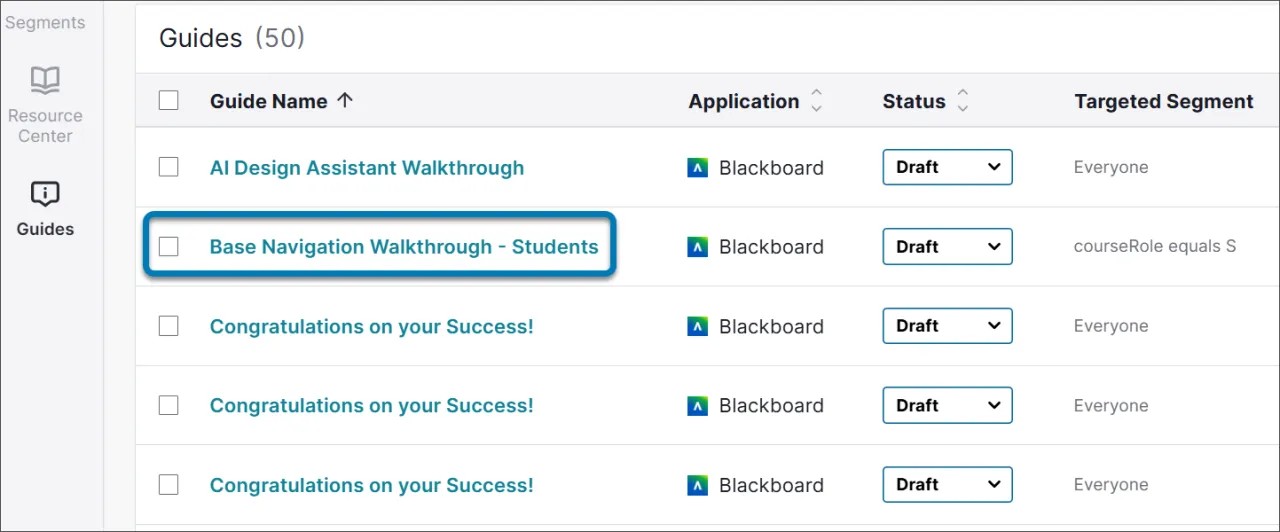This screenshot has width=1280, height=532.
Task: Click the Guide Name sort arrow
Action: (345, 100)
